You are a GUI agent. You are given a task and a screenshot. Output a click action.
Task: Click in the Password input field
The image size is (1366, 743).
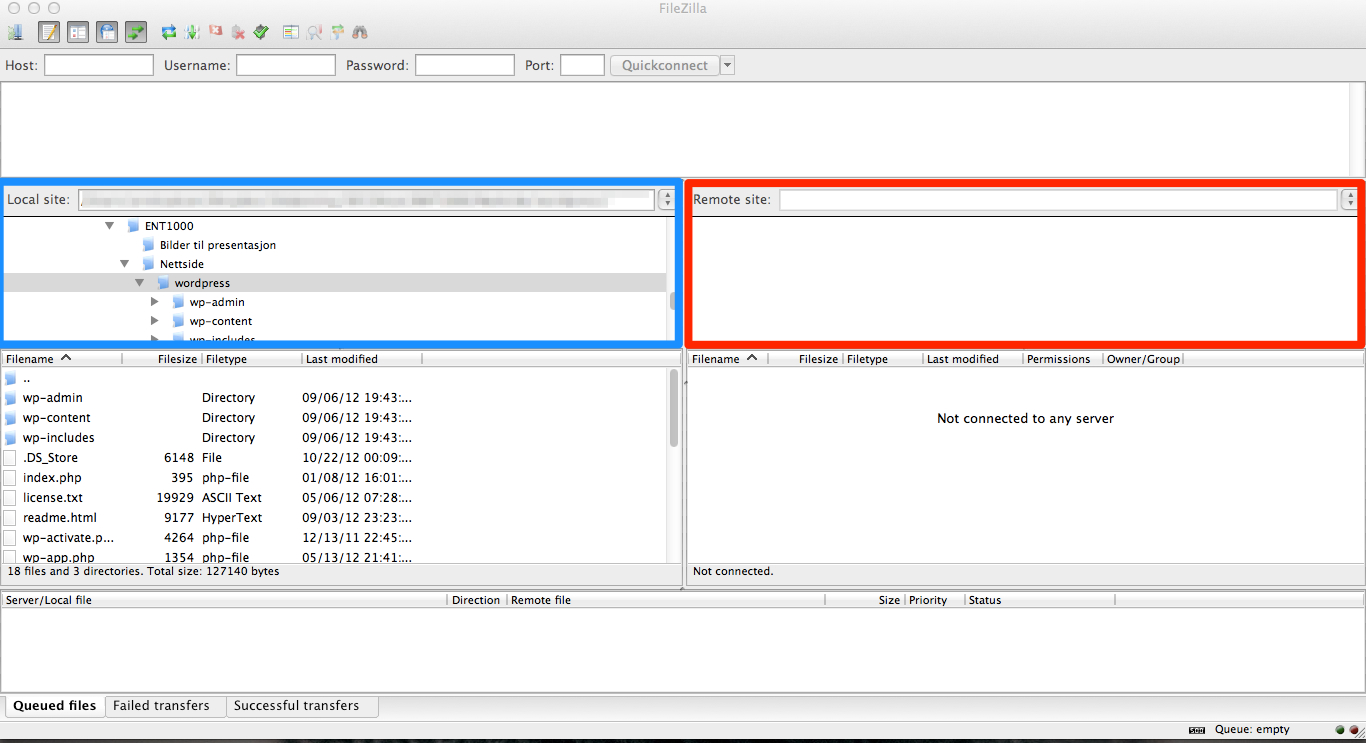(x=465, y=65)
